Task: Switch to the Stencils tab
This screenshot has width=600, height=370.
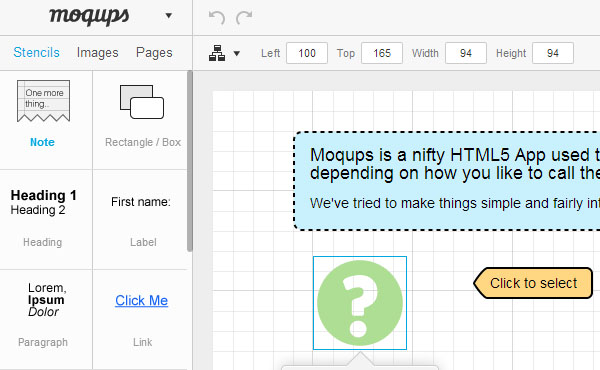Action: 36,52
